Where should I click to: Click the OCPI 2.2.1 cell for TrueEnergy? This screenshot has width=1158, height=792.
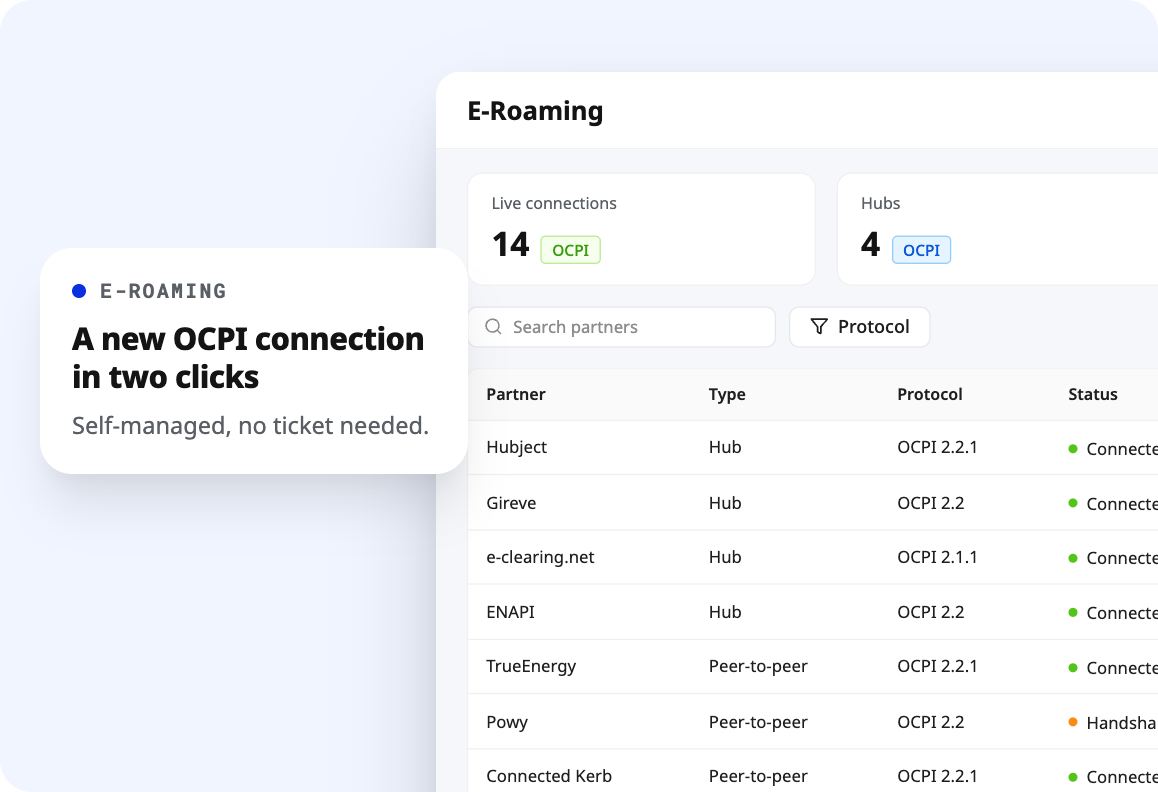point(937,666)
